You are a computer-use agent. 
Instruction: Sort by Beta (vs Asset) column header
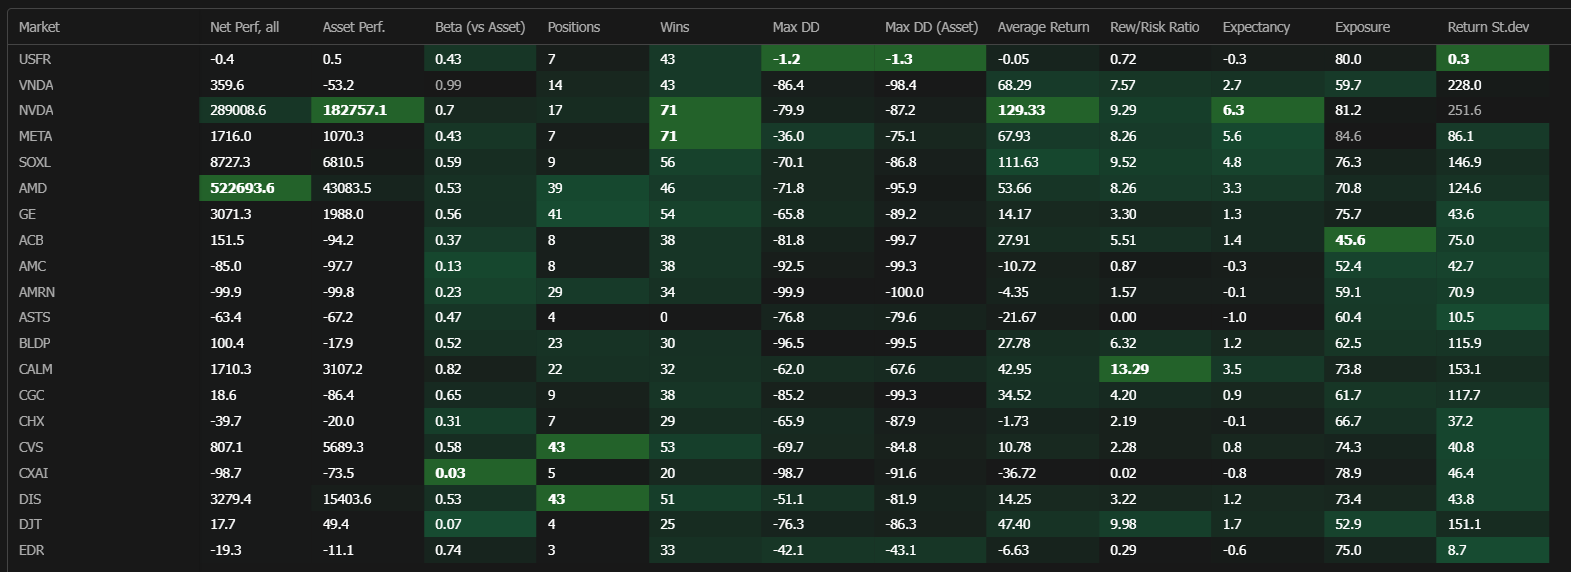[x=480, y=27]
